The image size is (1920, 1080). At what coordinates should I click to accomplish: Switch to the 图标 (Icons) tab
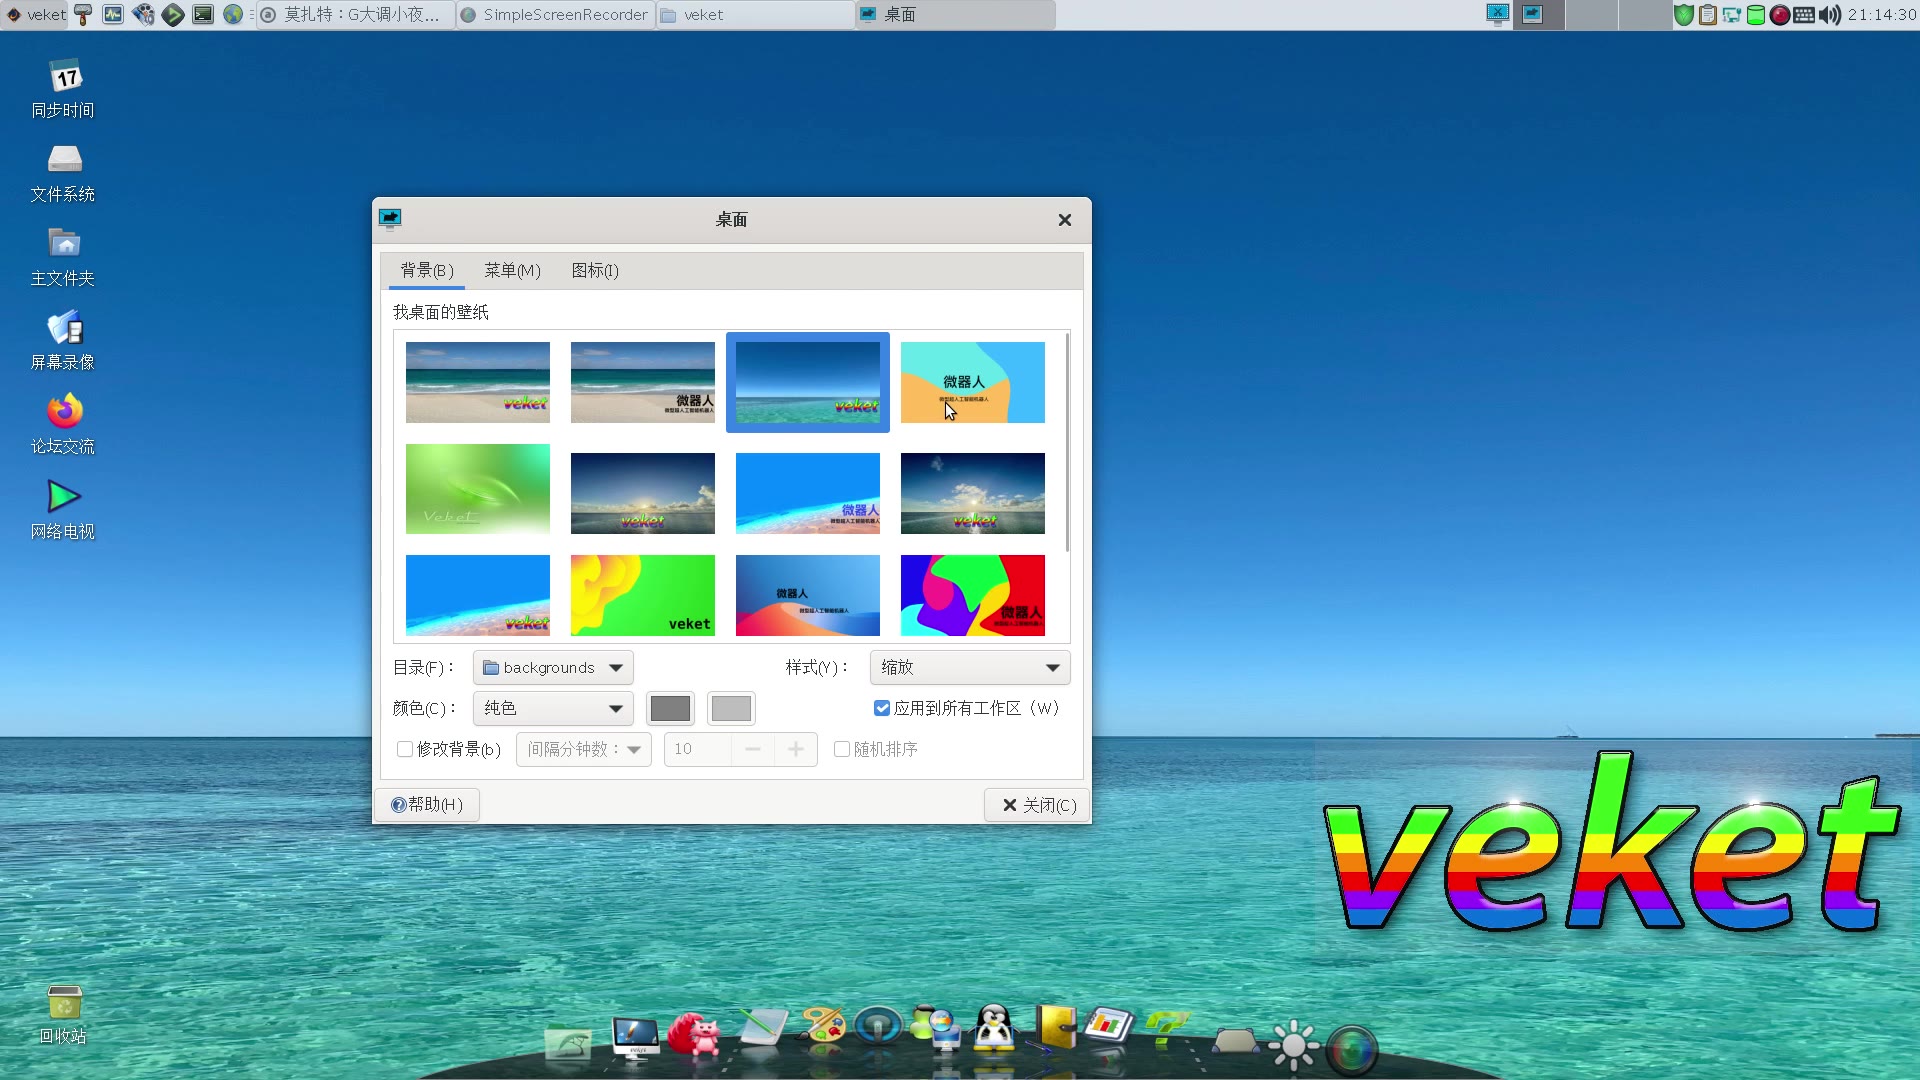coord(593,270)
